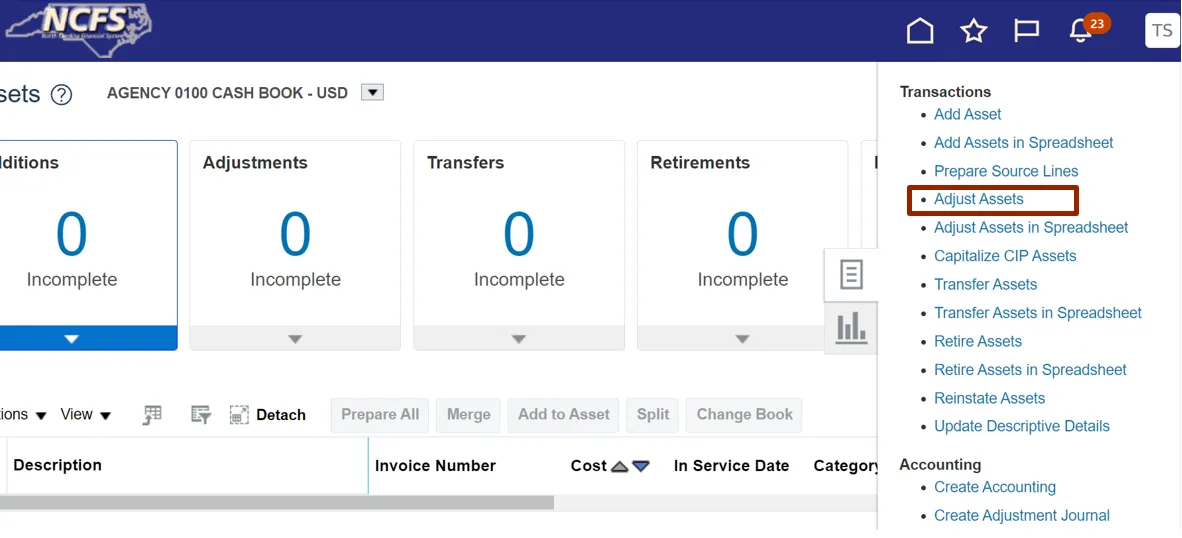This screenshot has width=1182, height=538.
Task: Click the Detach table icon
Action: tap(239, 415)
